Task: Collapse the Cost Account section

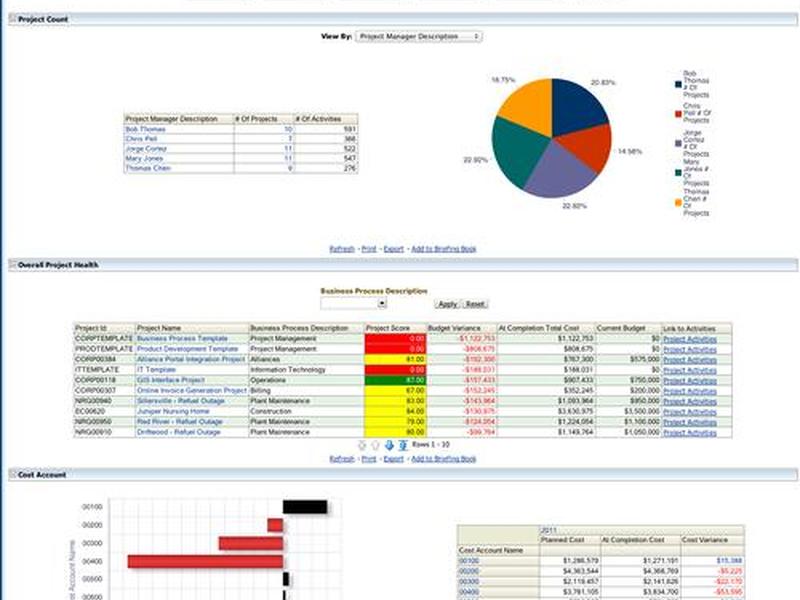Action: coord(12,474)
